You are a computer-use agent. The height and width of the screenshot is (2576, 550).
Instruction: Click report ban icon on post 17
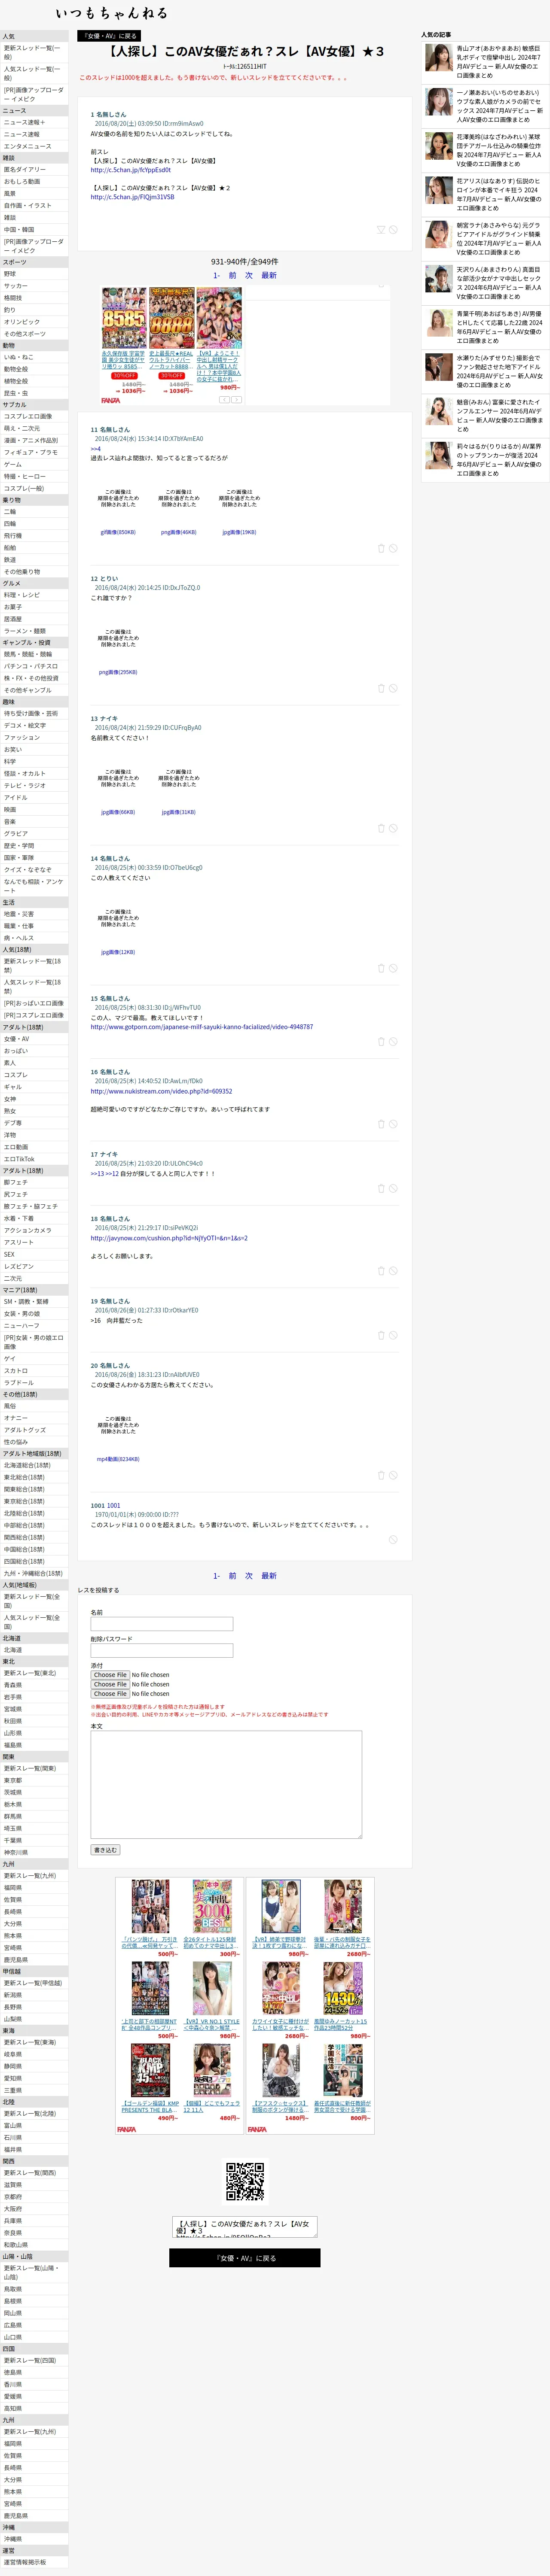(x=393, y=1189)
